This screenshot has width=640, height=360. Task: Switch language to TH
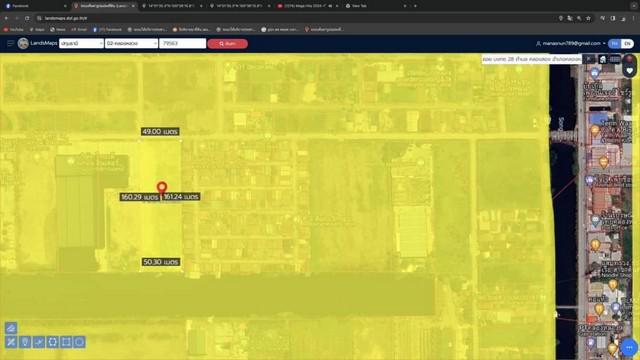615,44
